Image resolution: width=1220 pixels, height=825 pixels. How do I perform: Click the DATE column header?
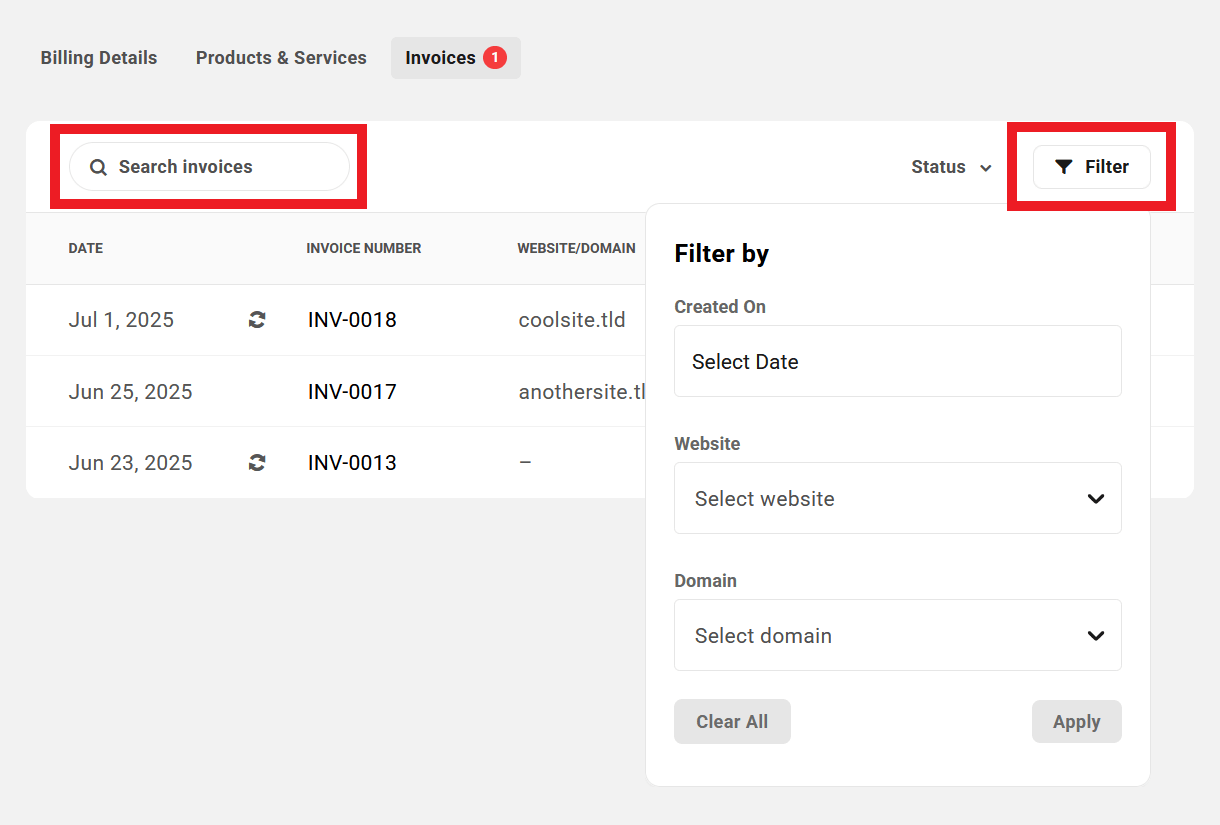pos(86,248)
